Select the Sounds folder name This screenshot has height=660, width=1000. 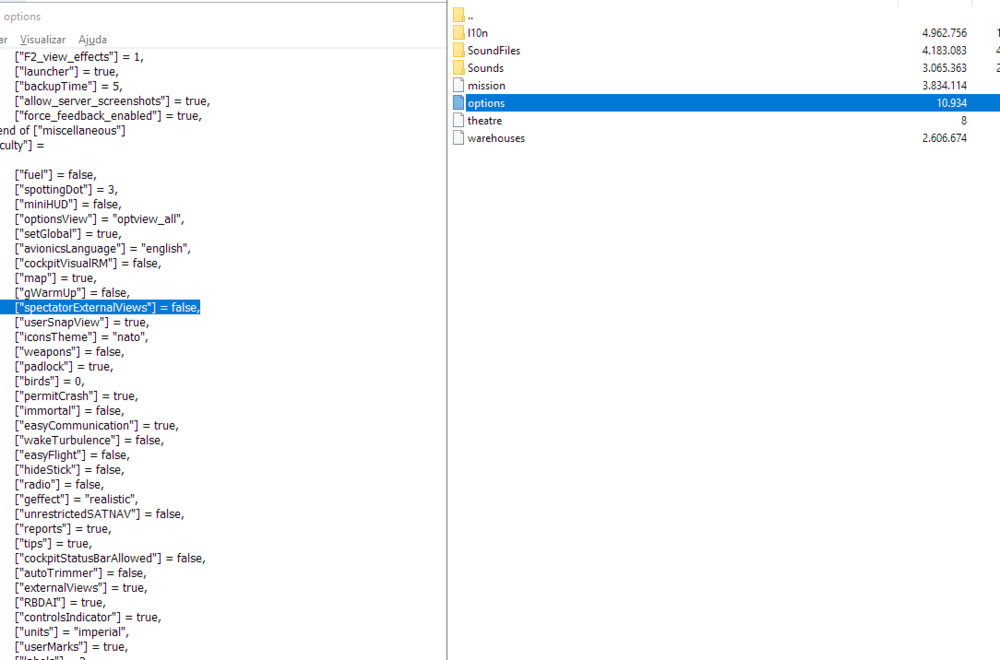pos(485,68)
